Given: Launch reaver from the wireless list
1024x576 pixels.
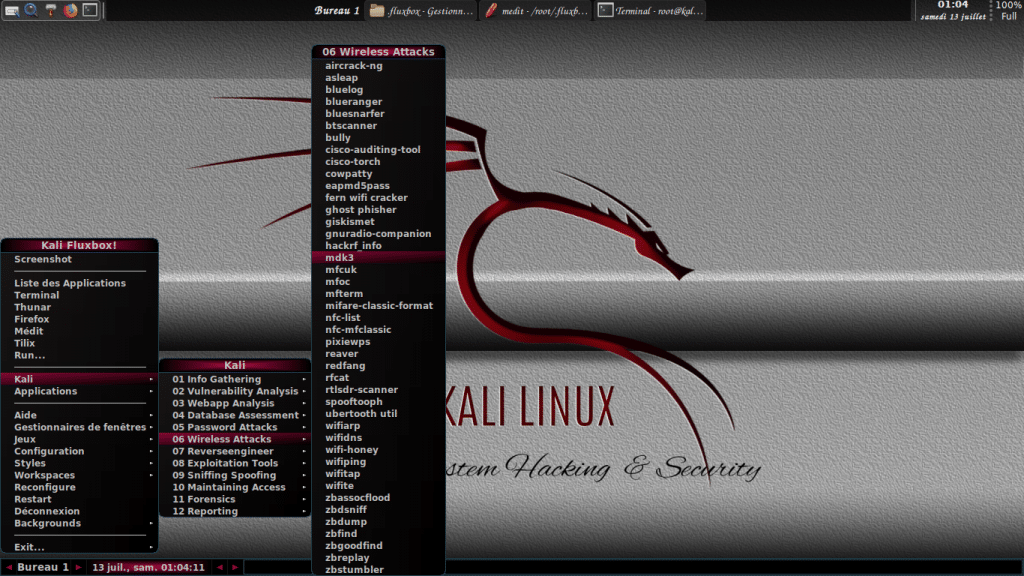Looking at the screenshot, I should [x=379, y=354].
